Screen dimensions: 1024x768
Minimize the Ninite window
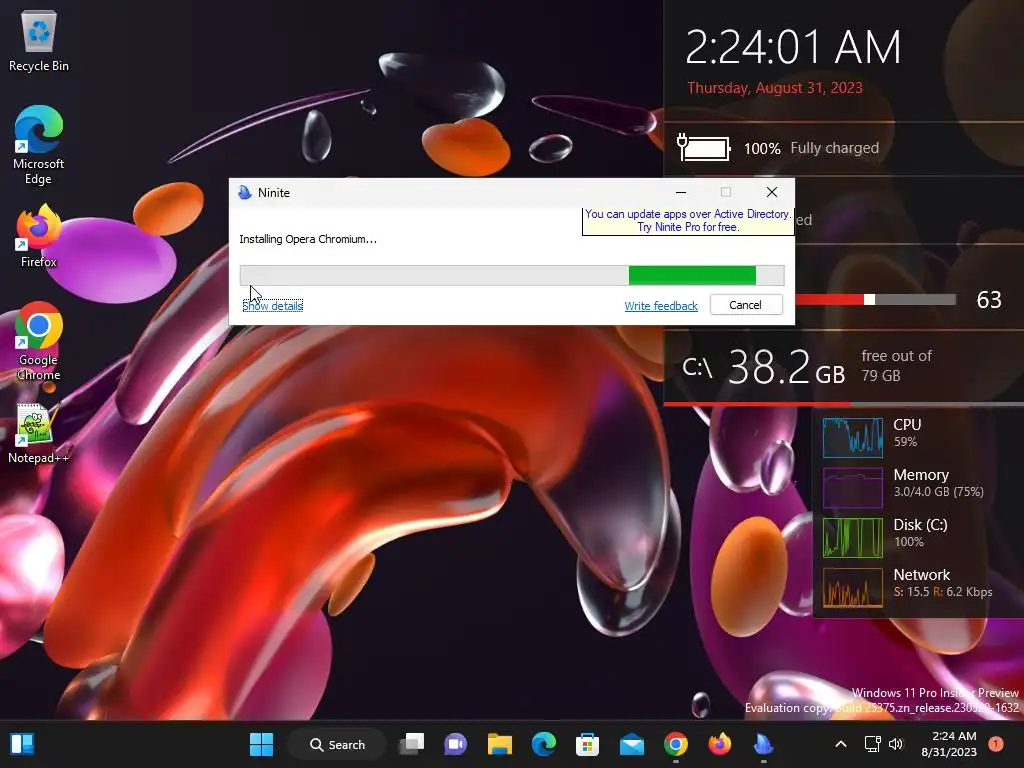[680, 192]
